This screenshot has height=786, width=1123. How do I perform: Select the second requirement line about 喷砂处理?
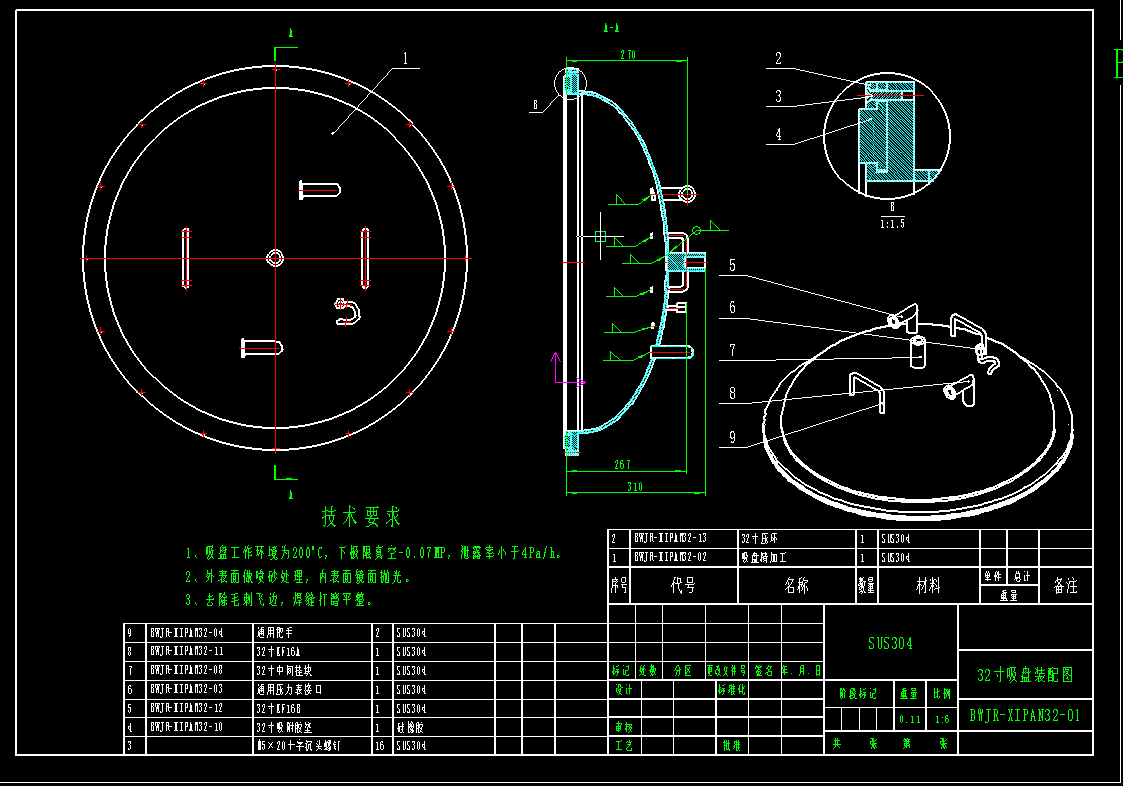pyautogui.click(x=298, y=577)
